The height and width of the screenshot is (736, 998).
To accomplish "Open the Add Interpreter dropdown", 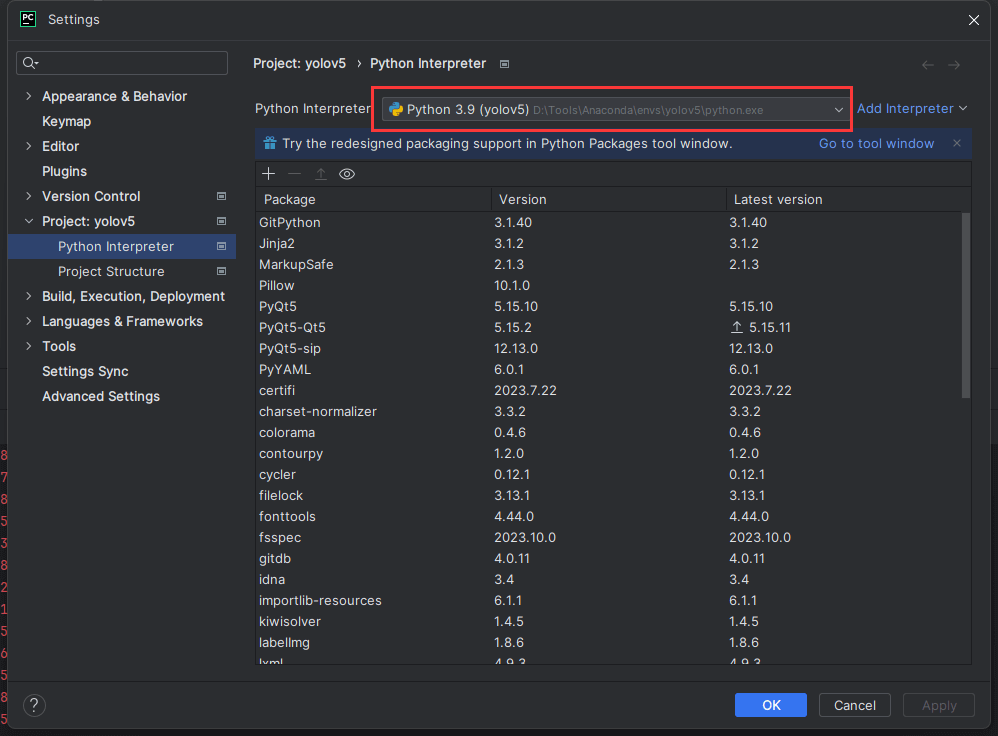I will click(912, 108).
